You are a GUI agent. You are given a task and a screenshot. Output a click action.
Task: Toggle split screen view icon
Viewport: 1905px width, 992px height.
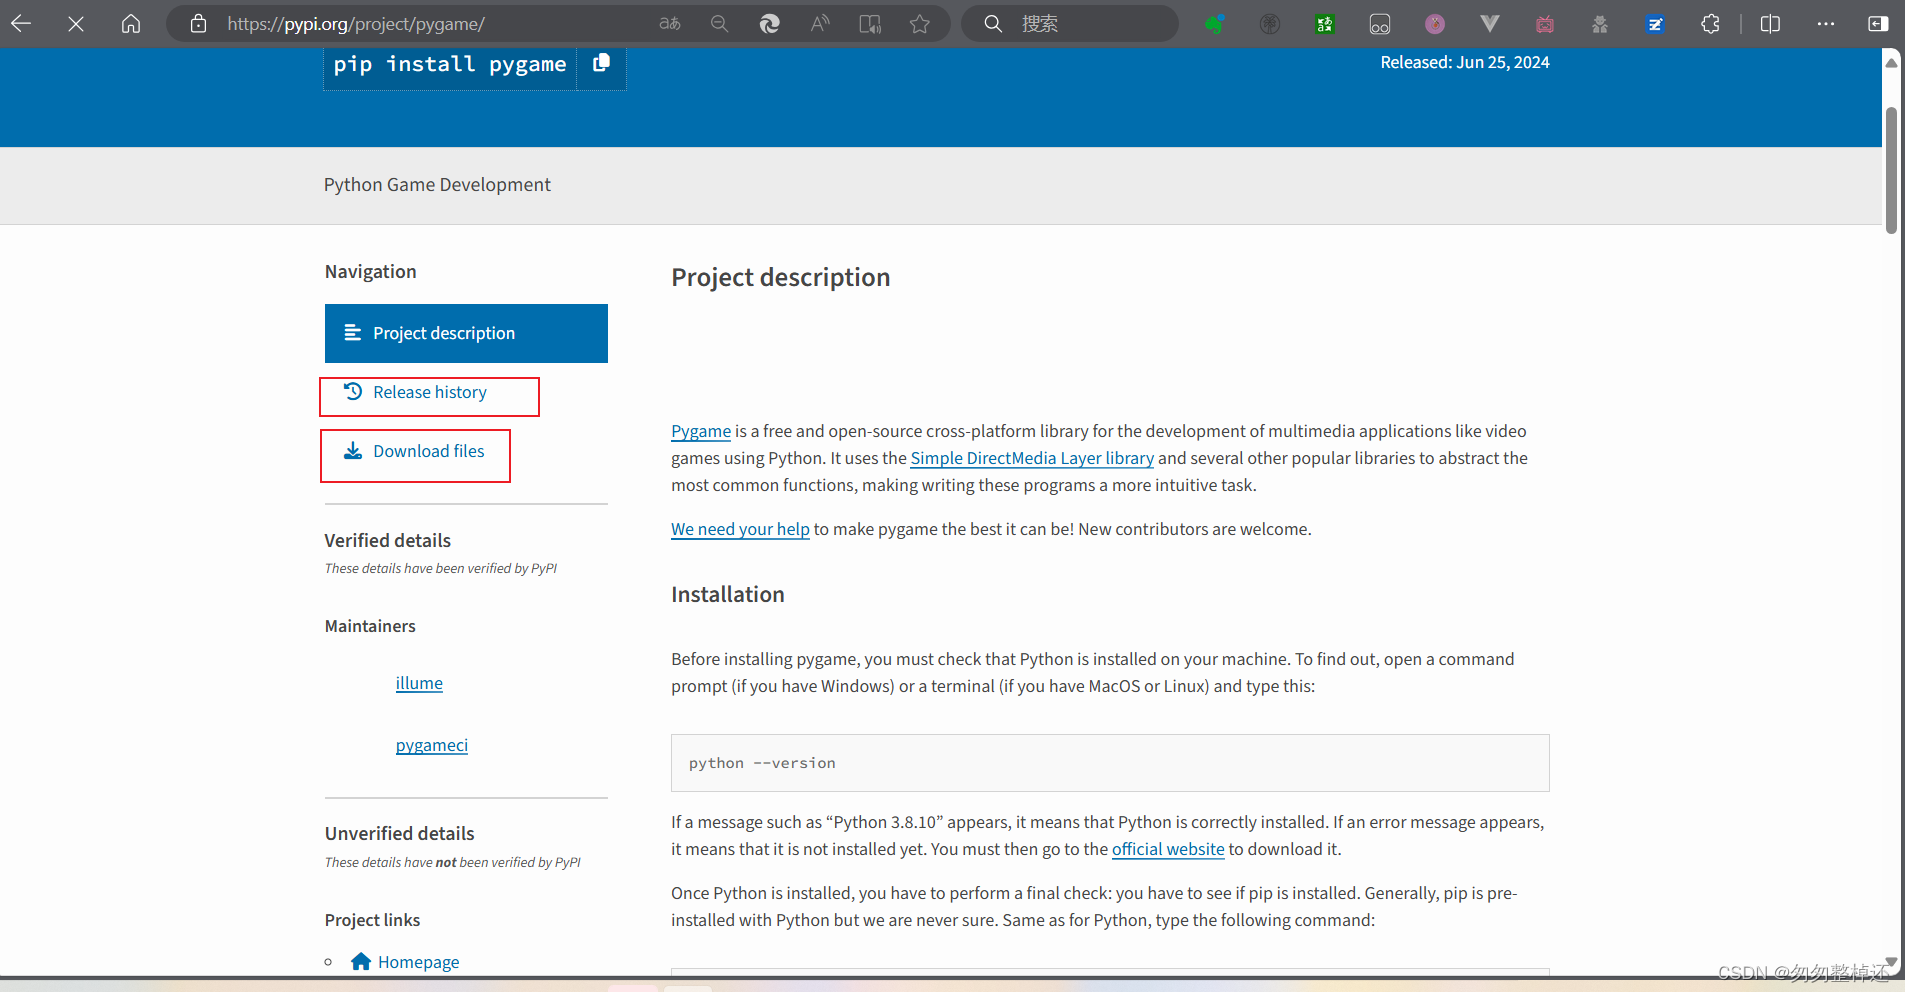pos(1770,24)
